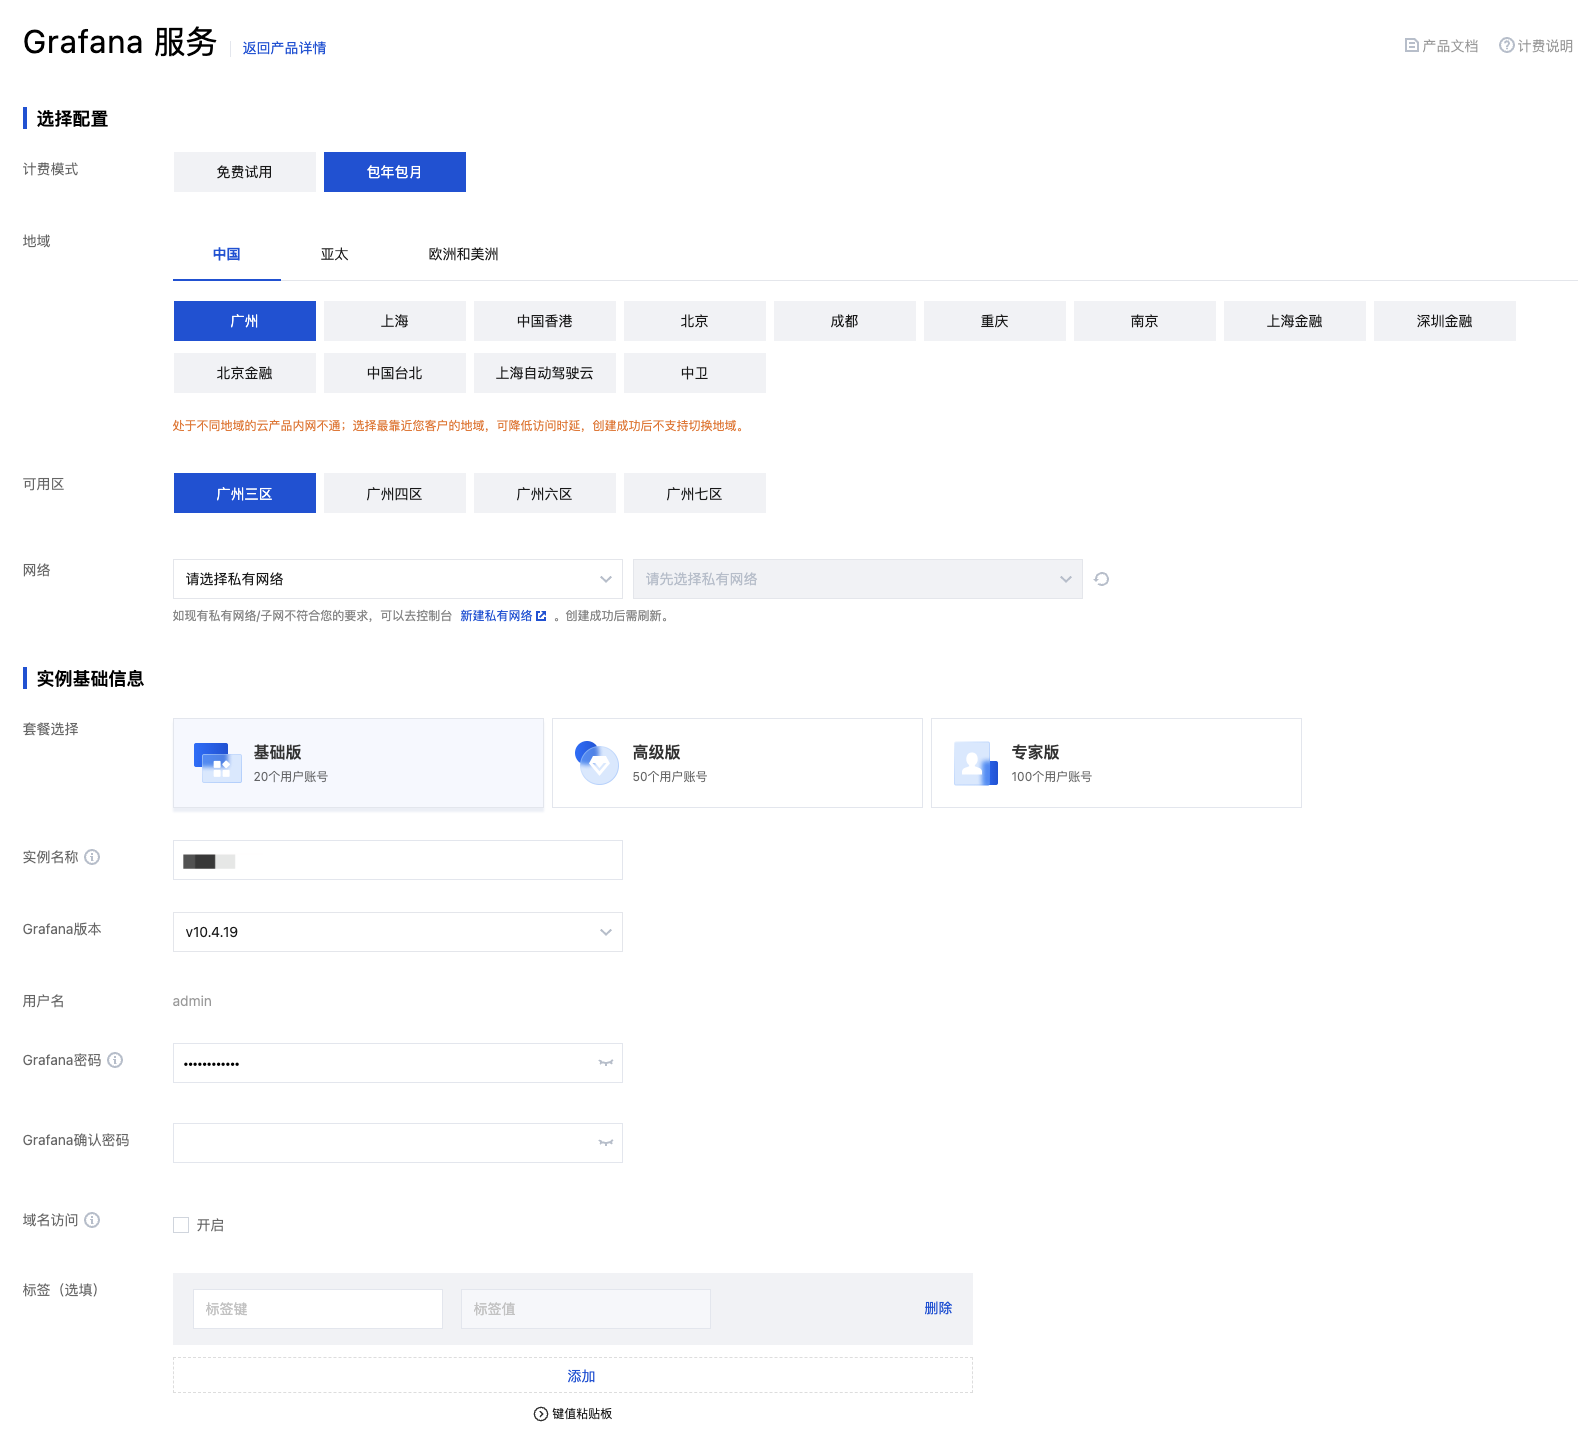Select the 北京金融 region button

[x=245, y=373]
